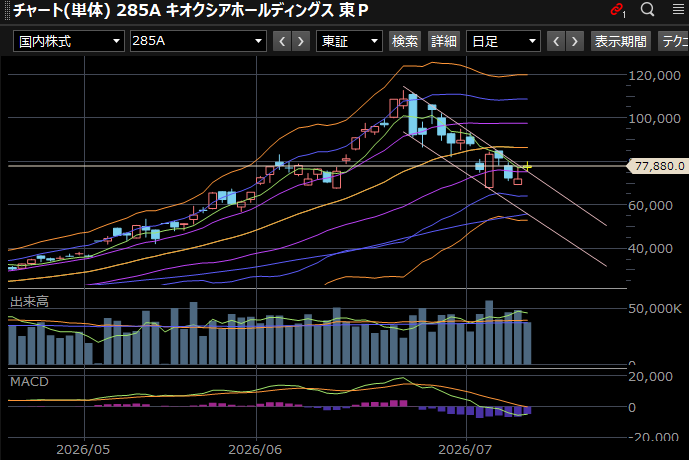
Task: Click the テクニカル button at toolbar edge
Action: [673, 41]
